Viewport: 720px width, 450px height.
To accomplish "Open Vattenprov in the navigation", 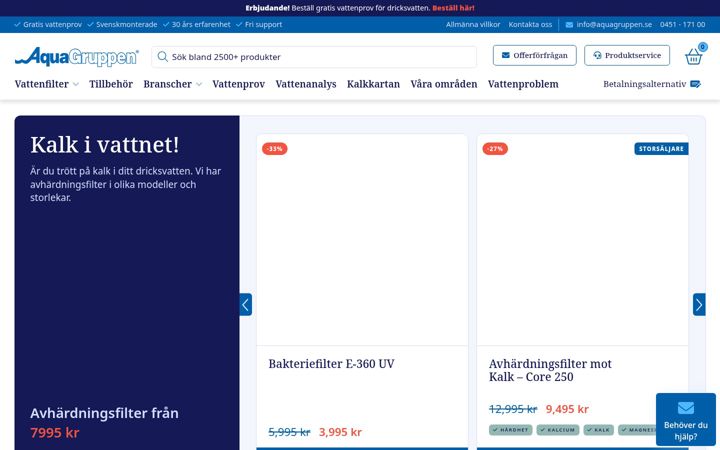I will [238, 84].
